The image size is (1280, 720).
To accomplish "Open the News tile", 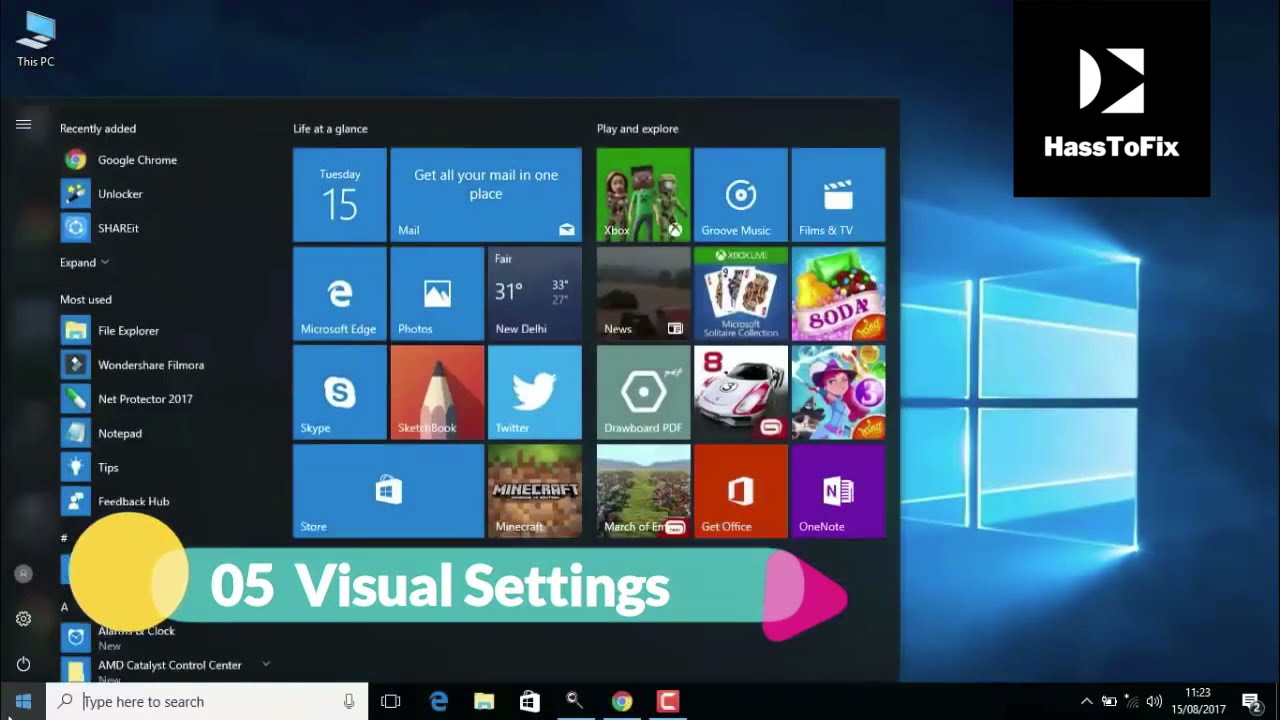I will (x=643, y=294).
